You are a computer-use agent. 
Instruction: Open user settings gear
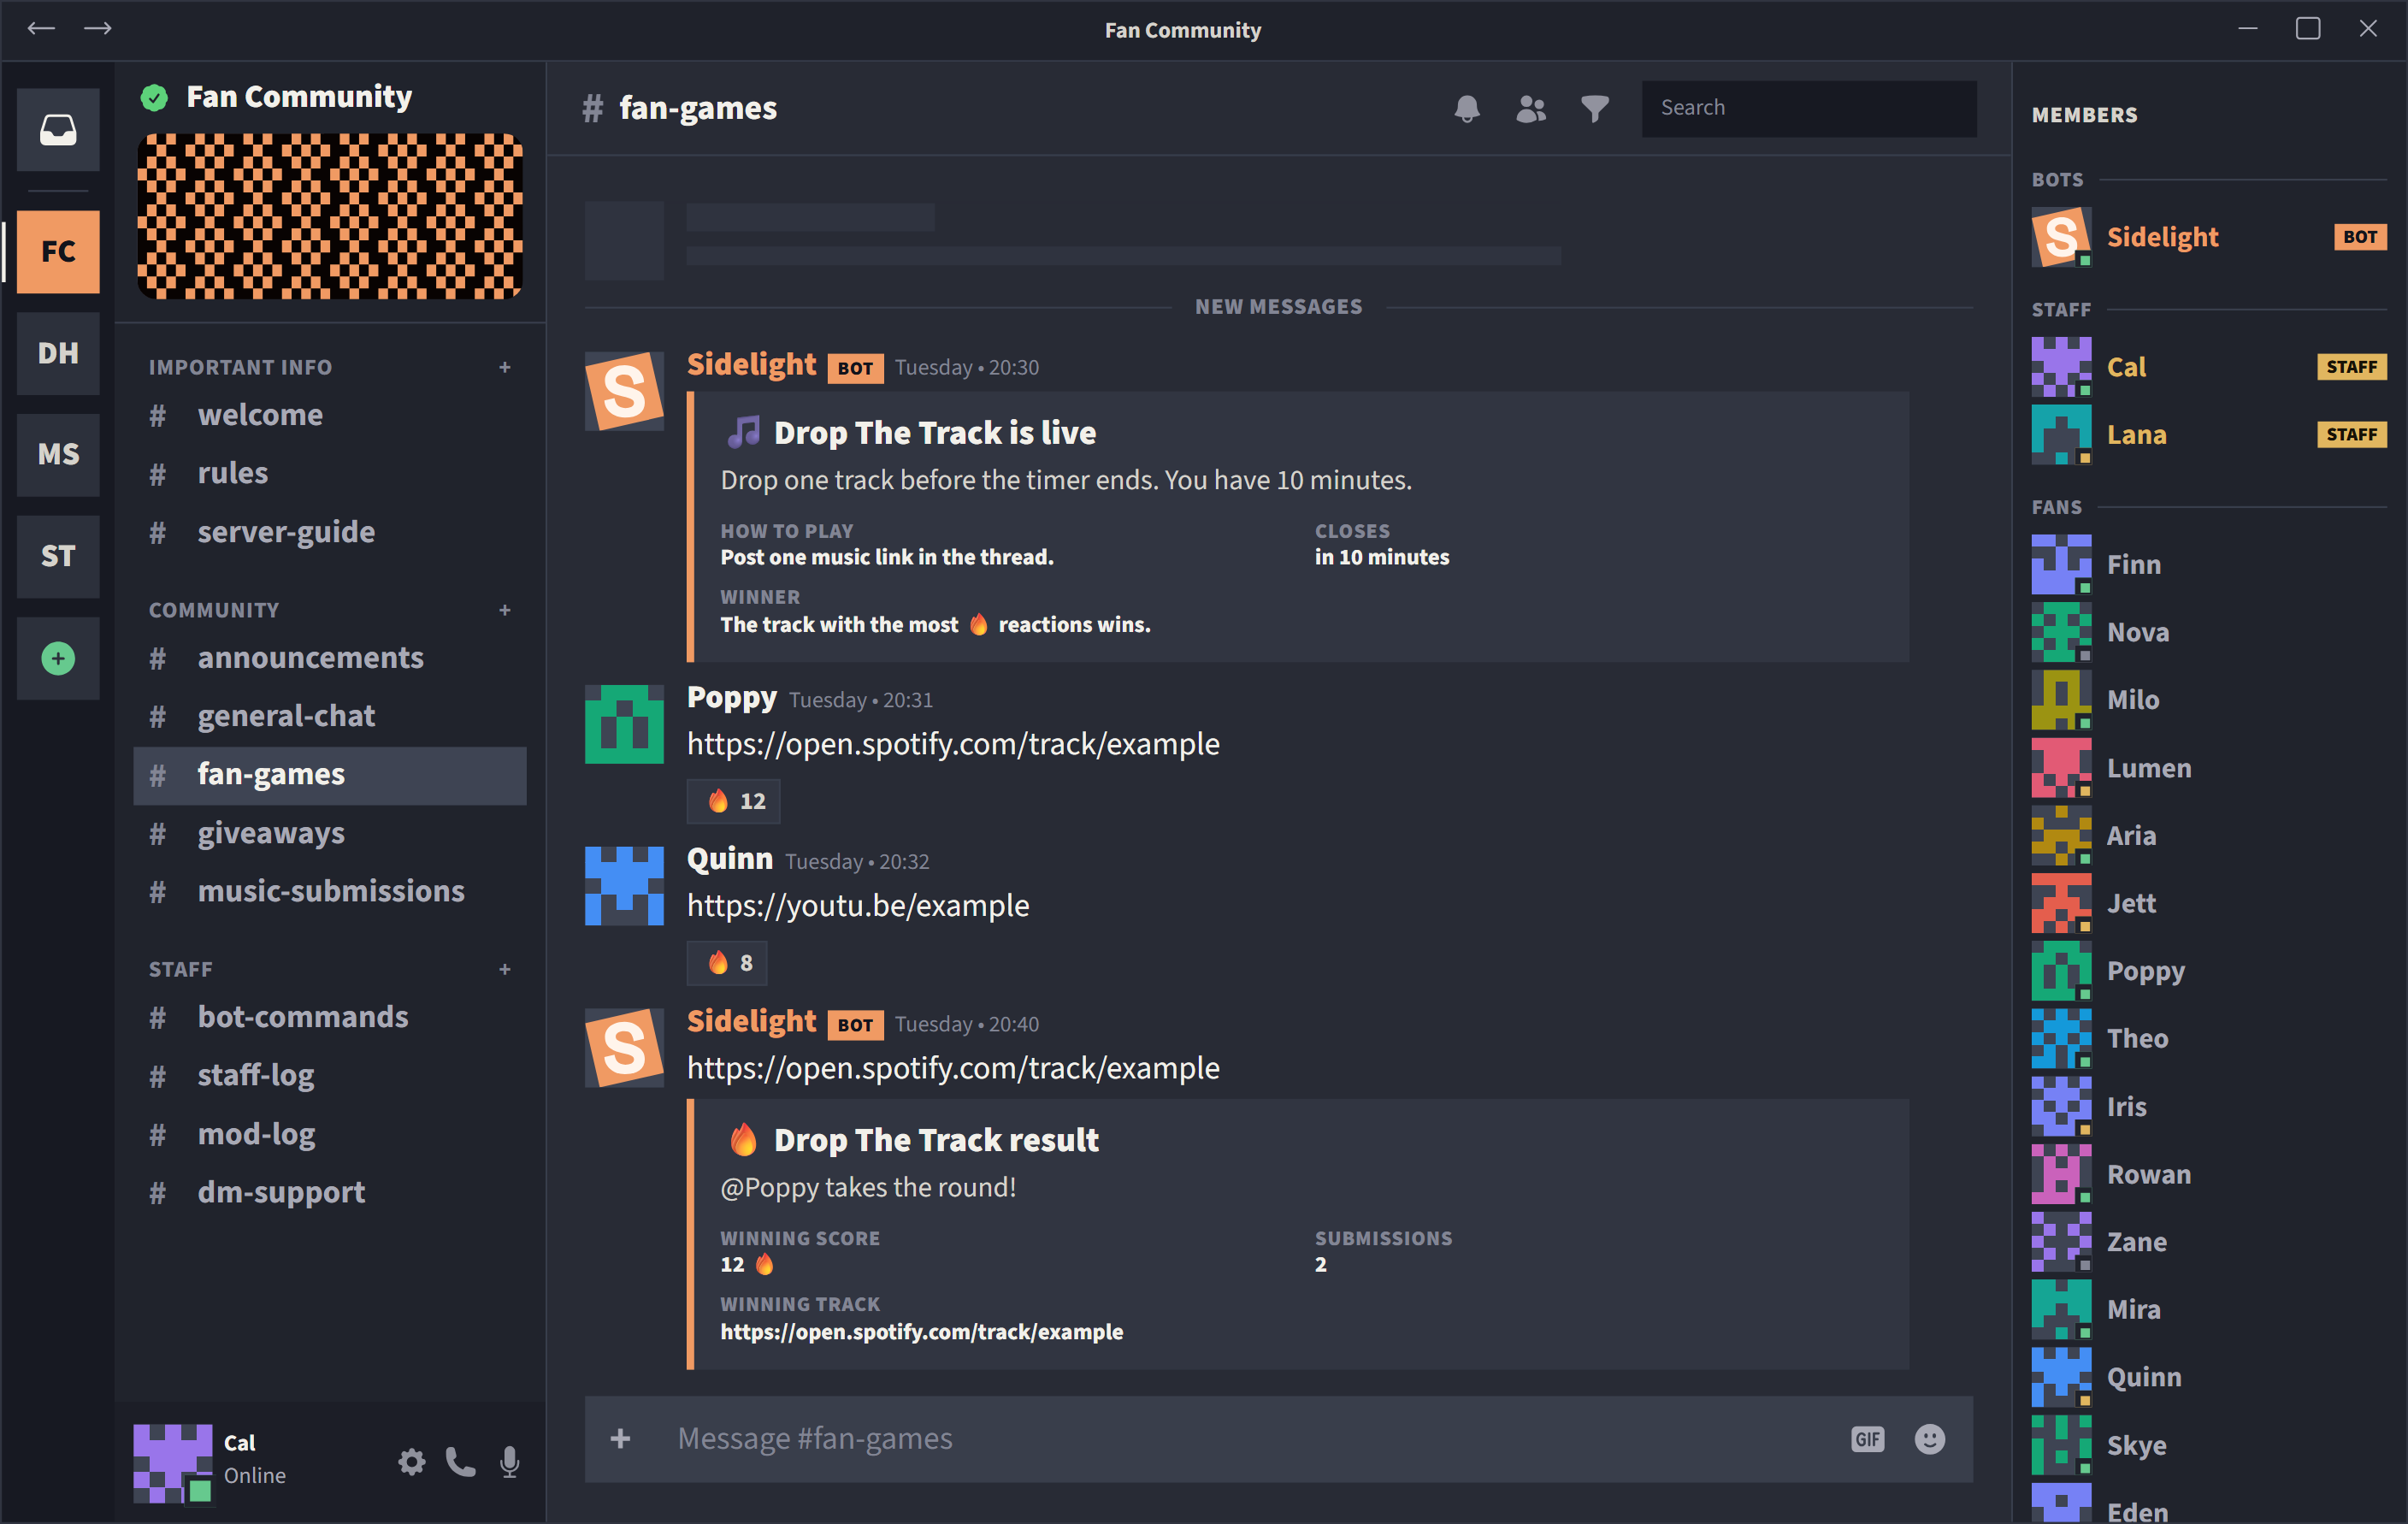(412, 1462)
